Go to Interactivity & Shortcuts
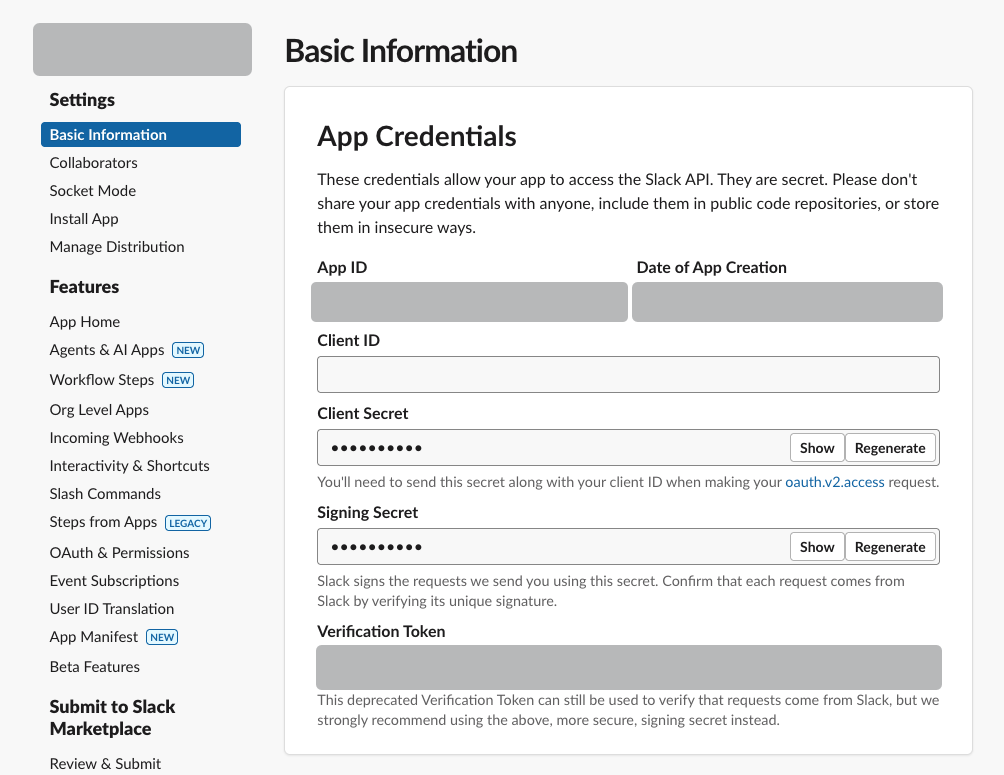Image resolution: width=1004 pixels, height=775 pixels. click(x=129, y=465)
